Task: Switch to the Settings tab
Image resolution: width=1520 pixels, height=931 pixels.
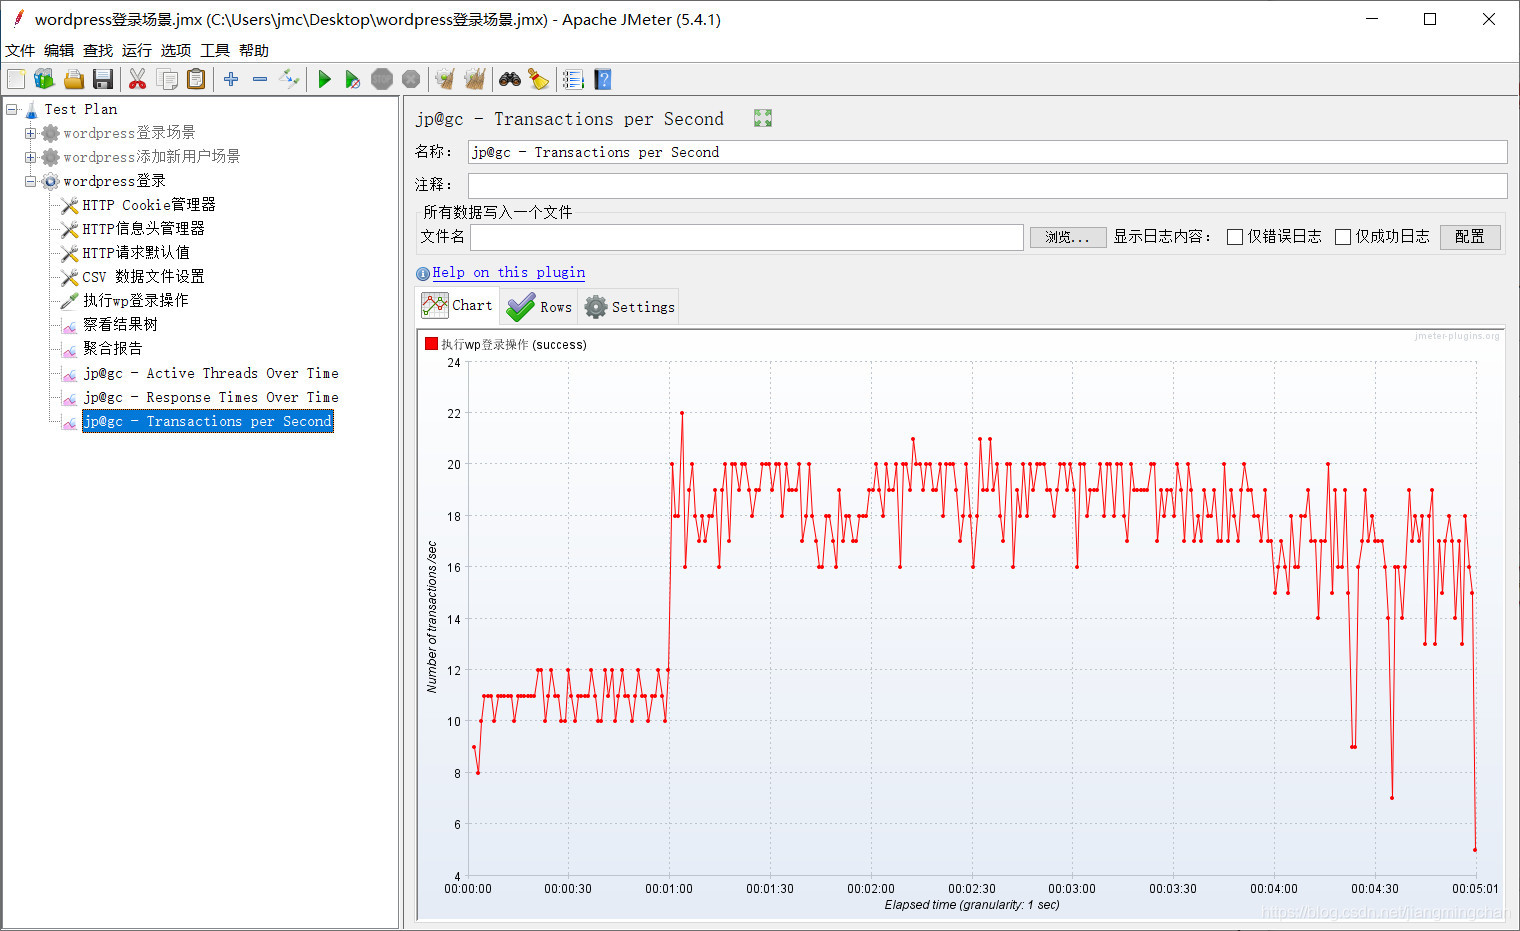Action: [x=629, y=307]
